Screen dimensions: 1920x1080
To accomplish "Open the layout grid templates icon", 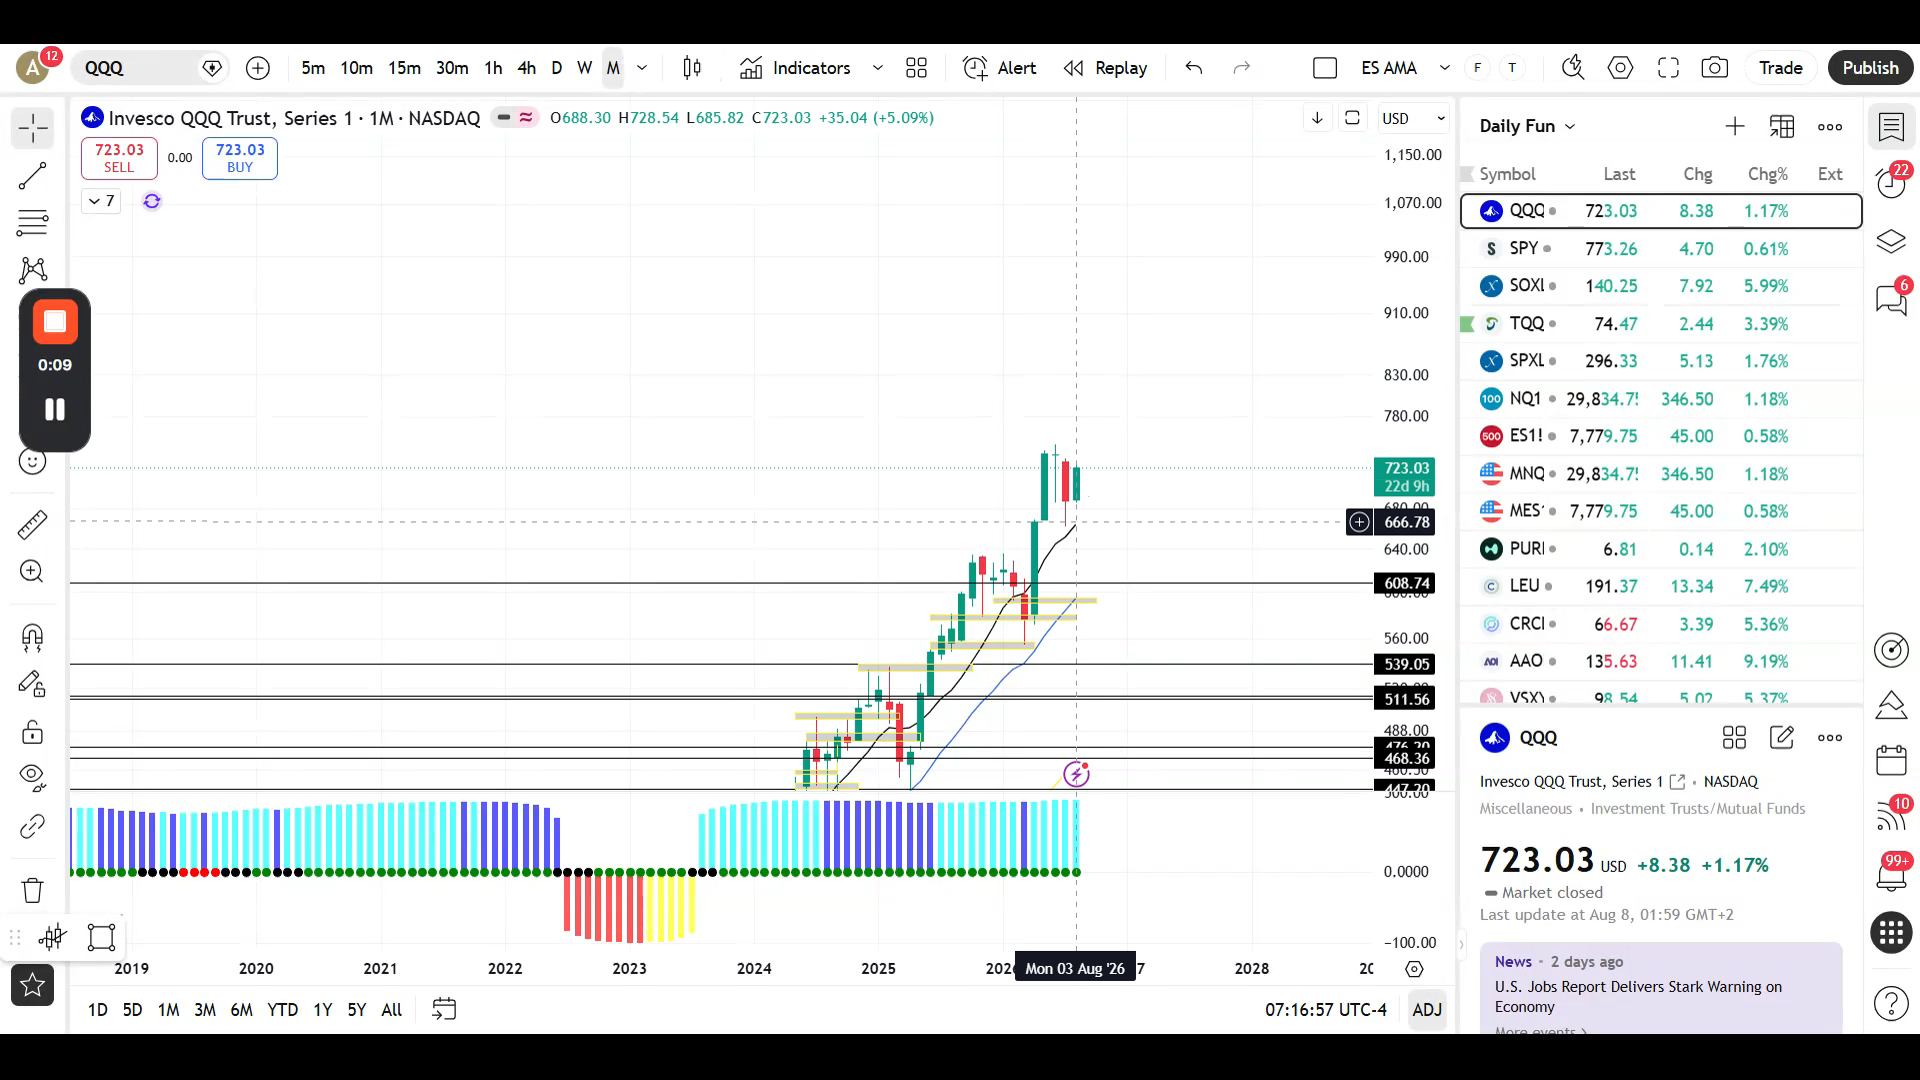I will [x=916, y=68].
